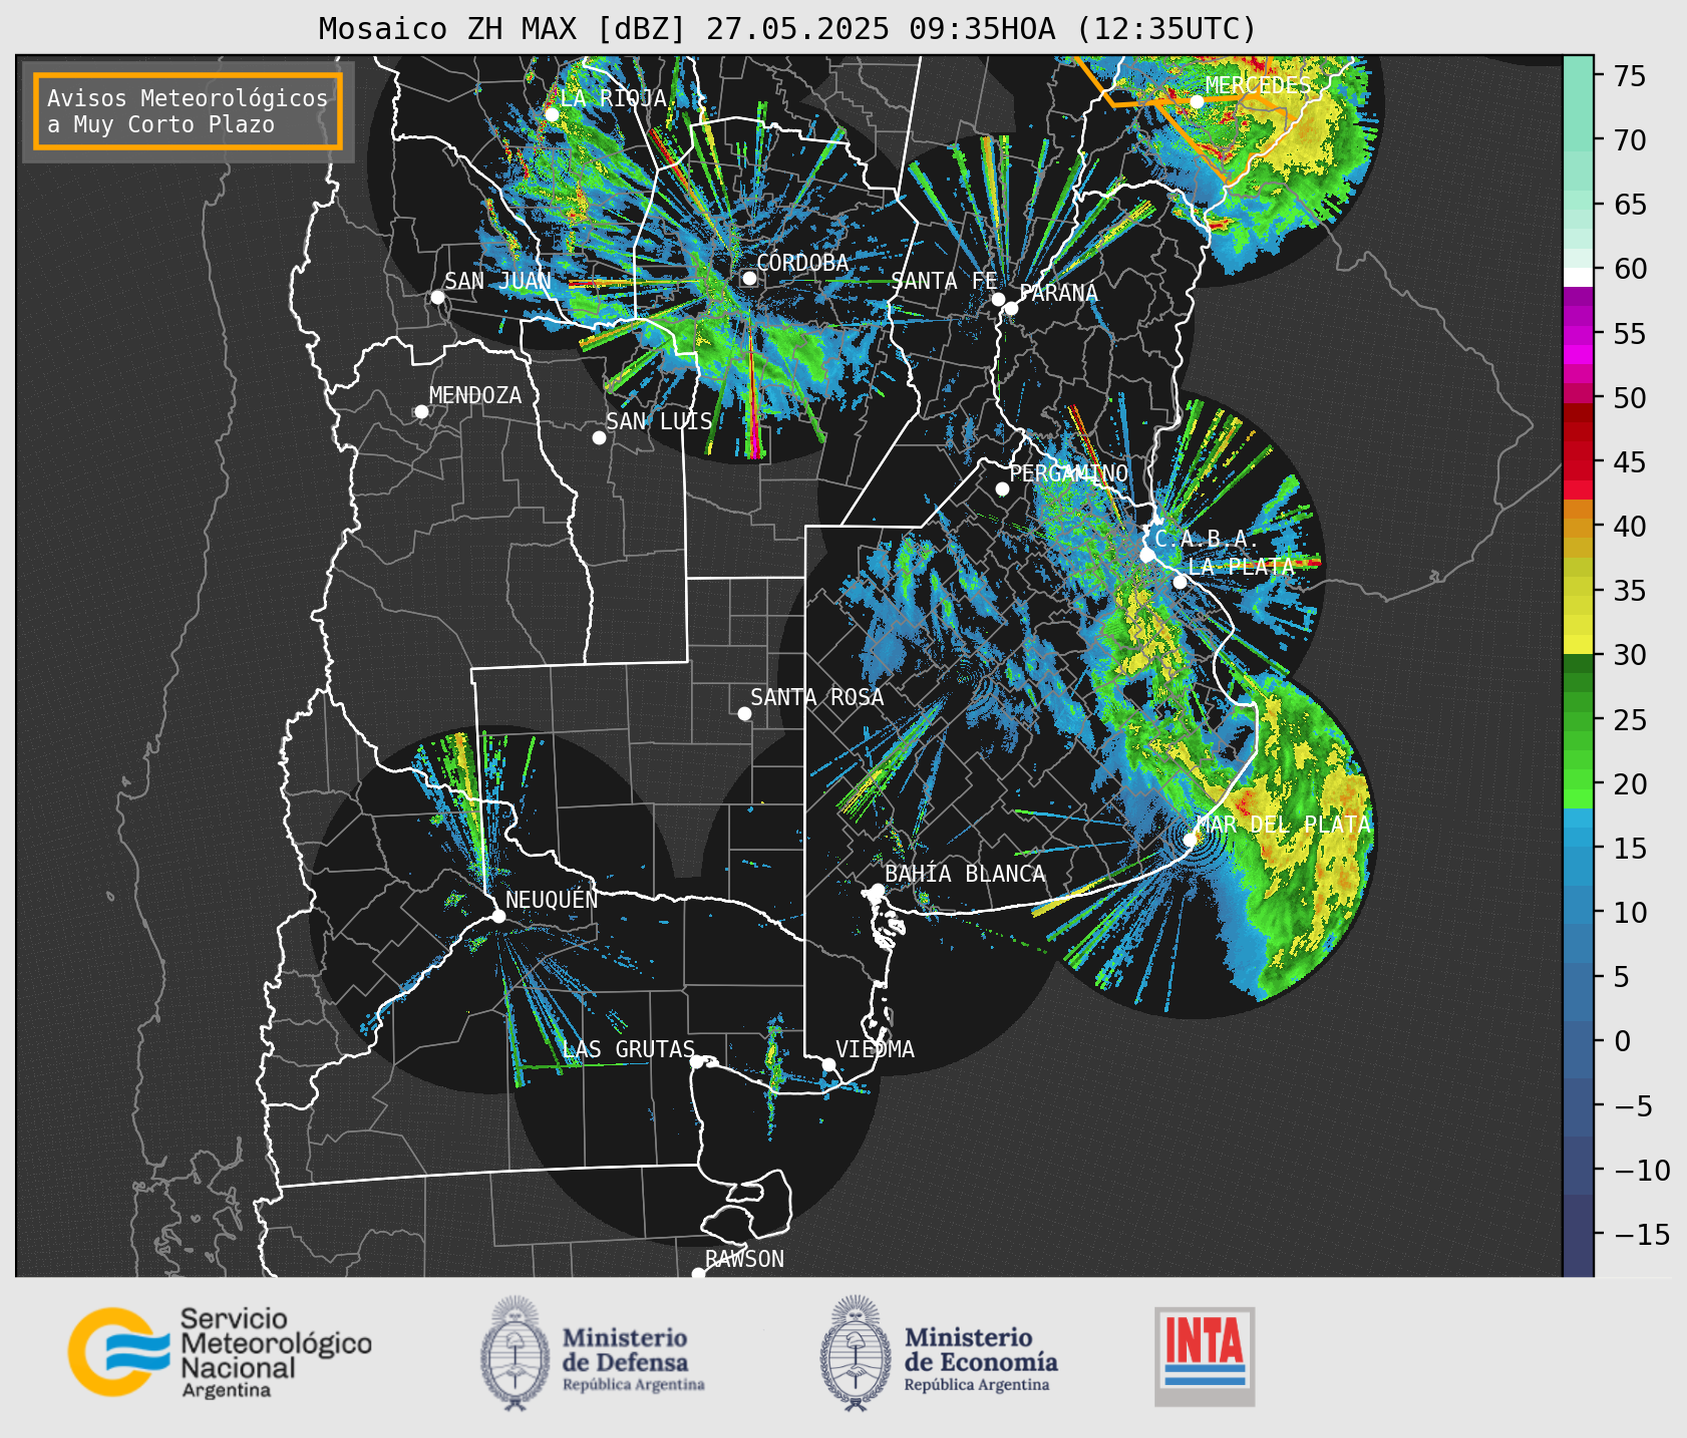Viewport: 1687px width, 1438px height.
Task: Click the SANTA ROSA text label
Action: pyautogui.click(x=817, y=697)
